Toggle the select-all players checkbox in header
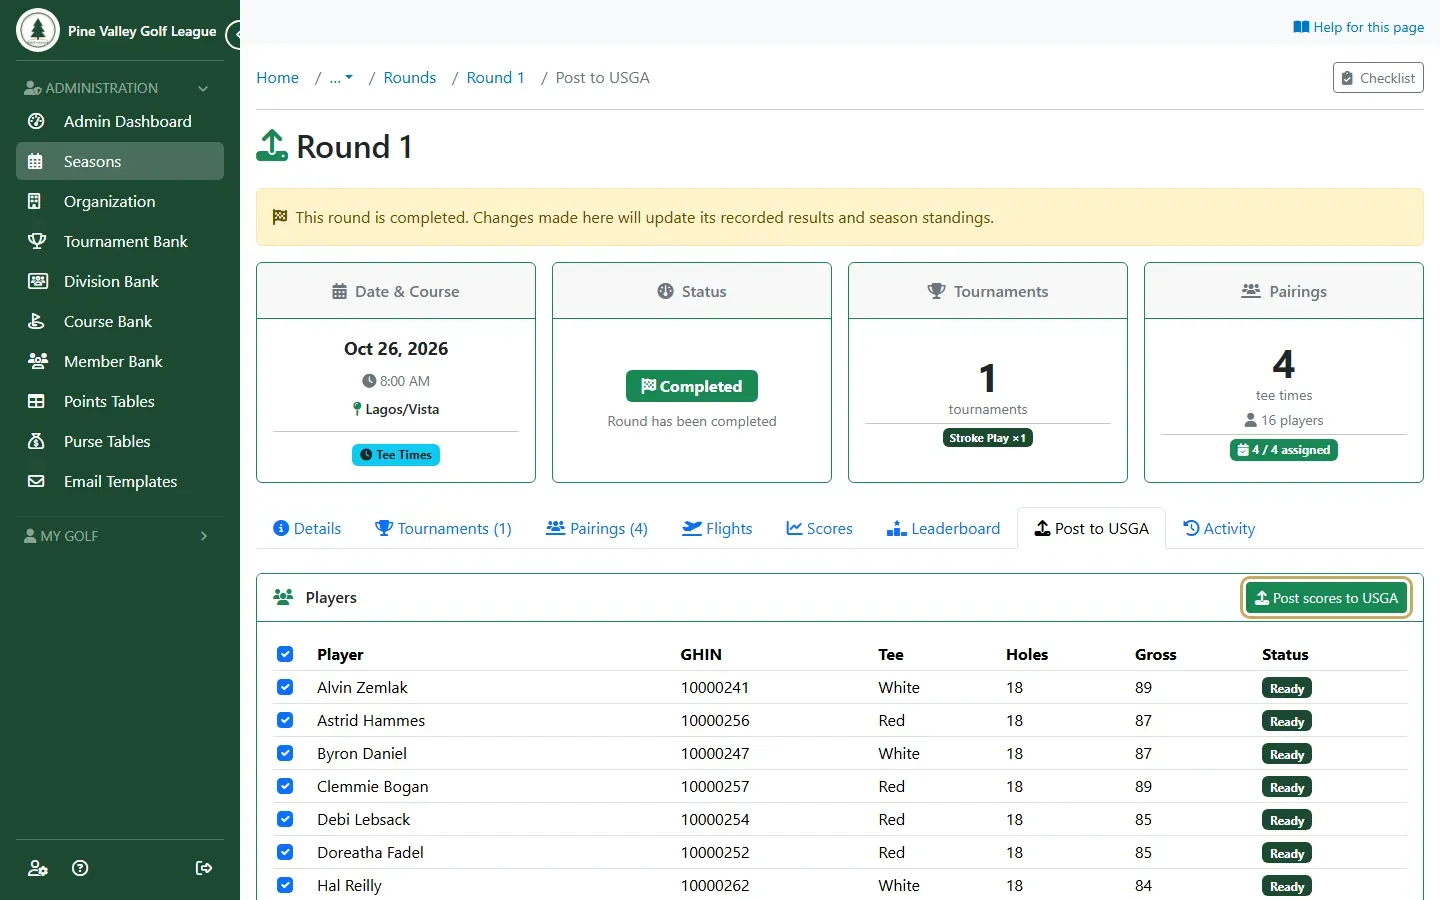Screen dimensions: 1440x900 pyautogui.click(x=285, y=654)
